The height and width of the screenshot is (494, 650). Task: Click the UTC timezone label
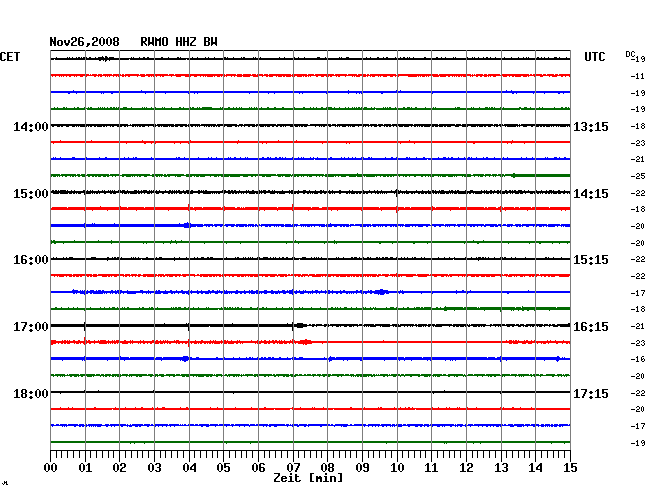(594, 57)
